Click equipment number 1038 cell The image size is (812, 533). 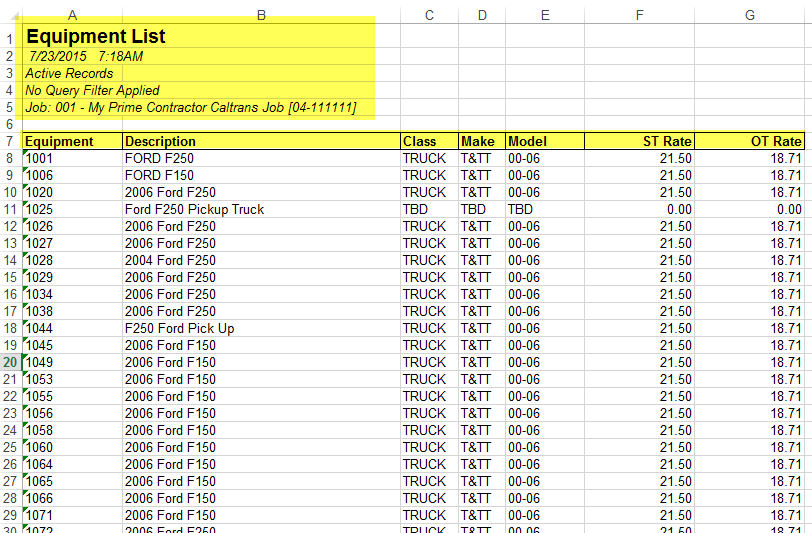click(72, 311)
